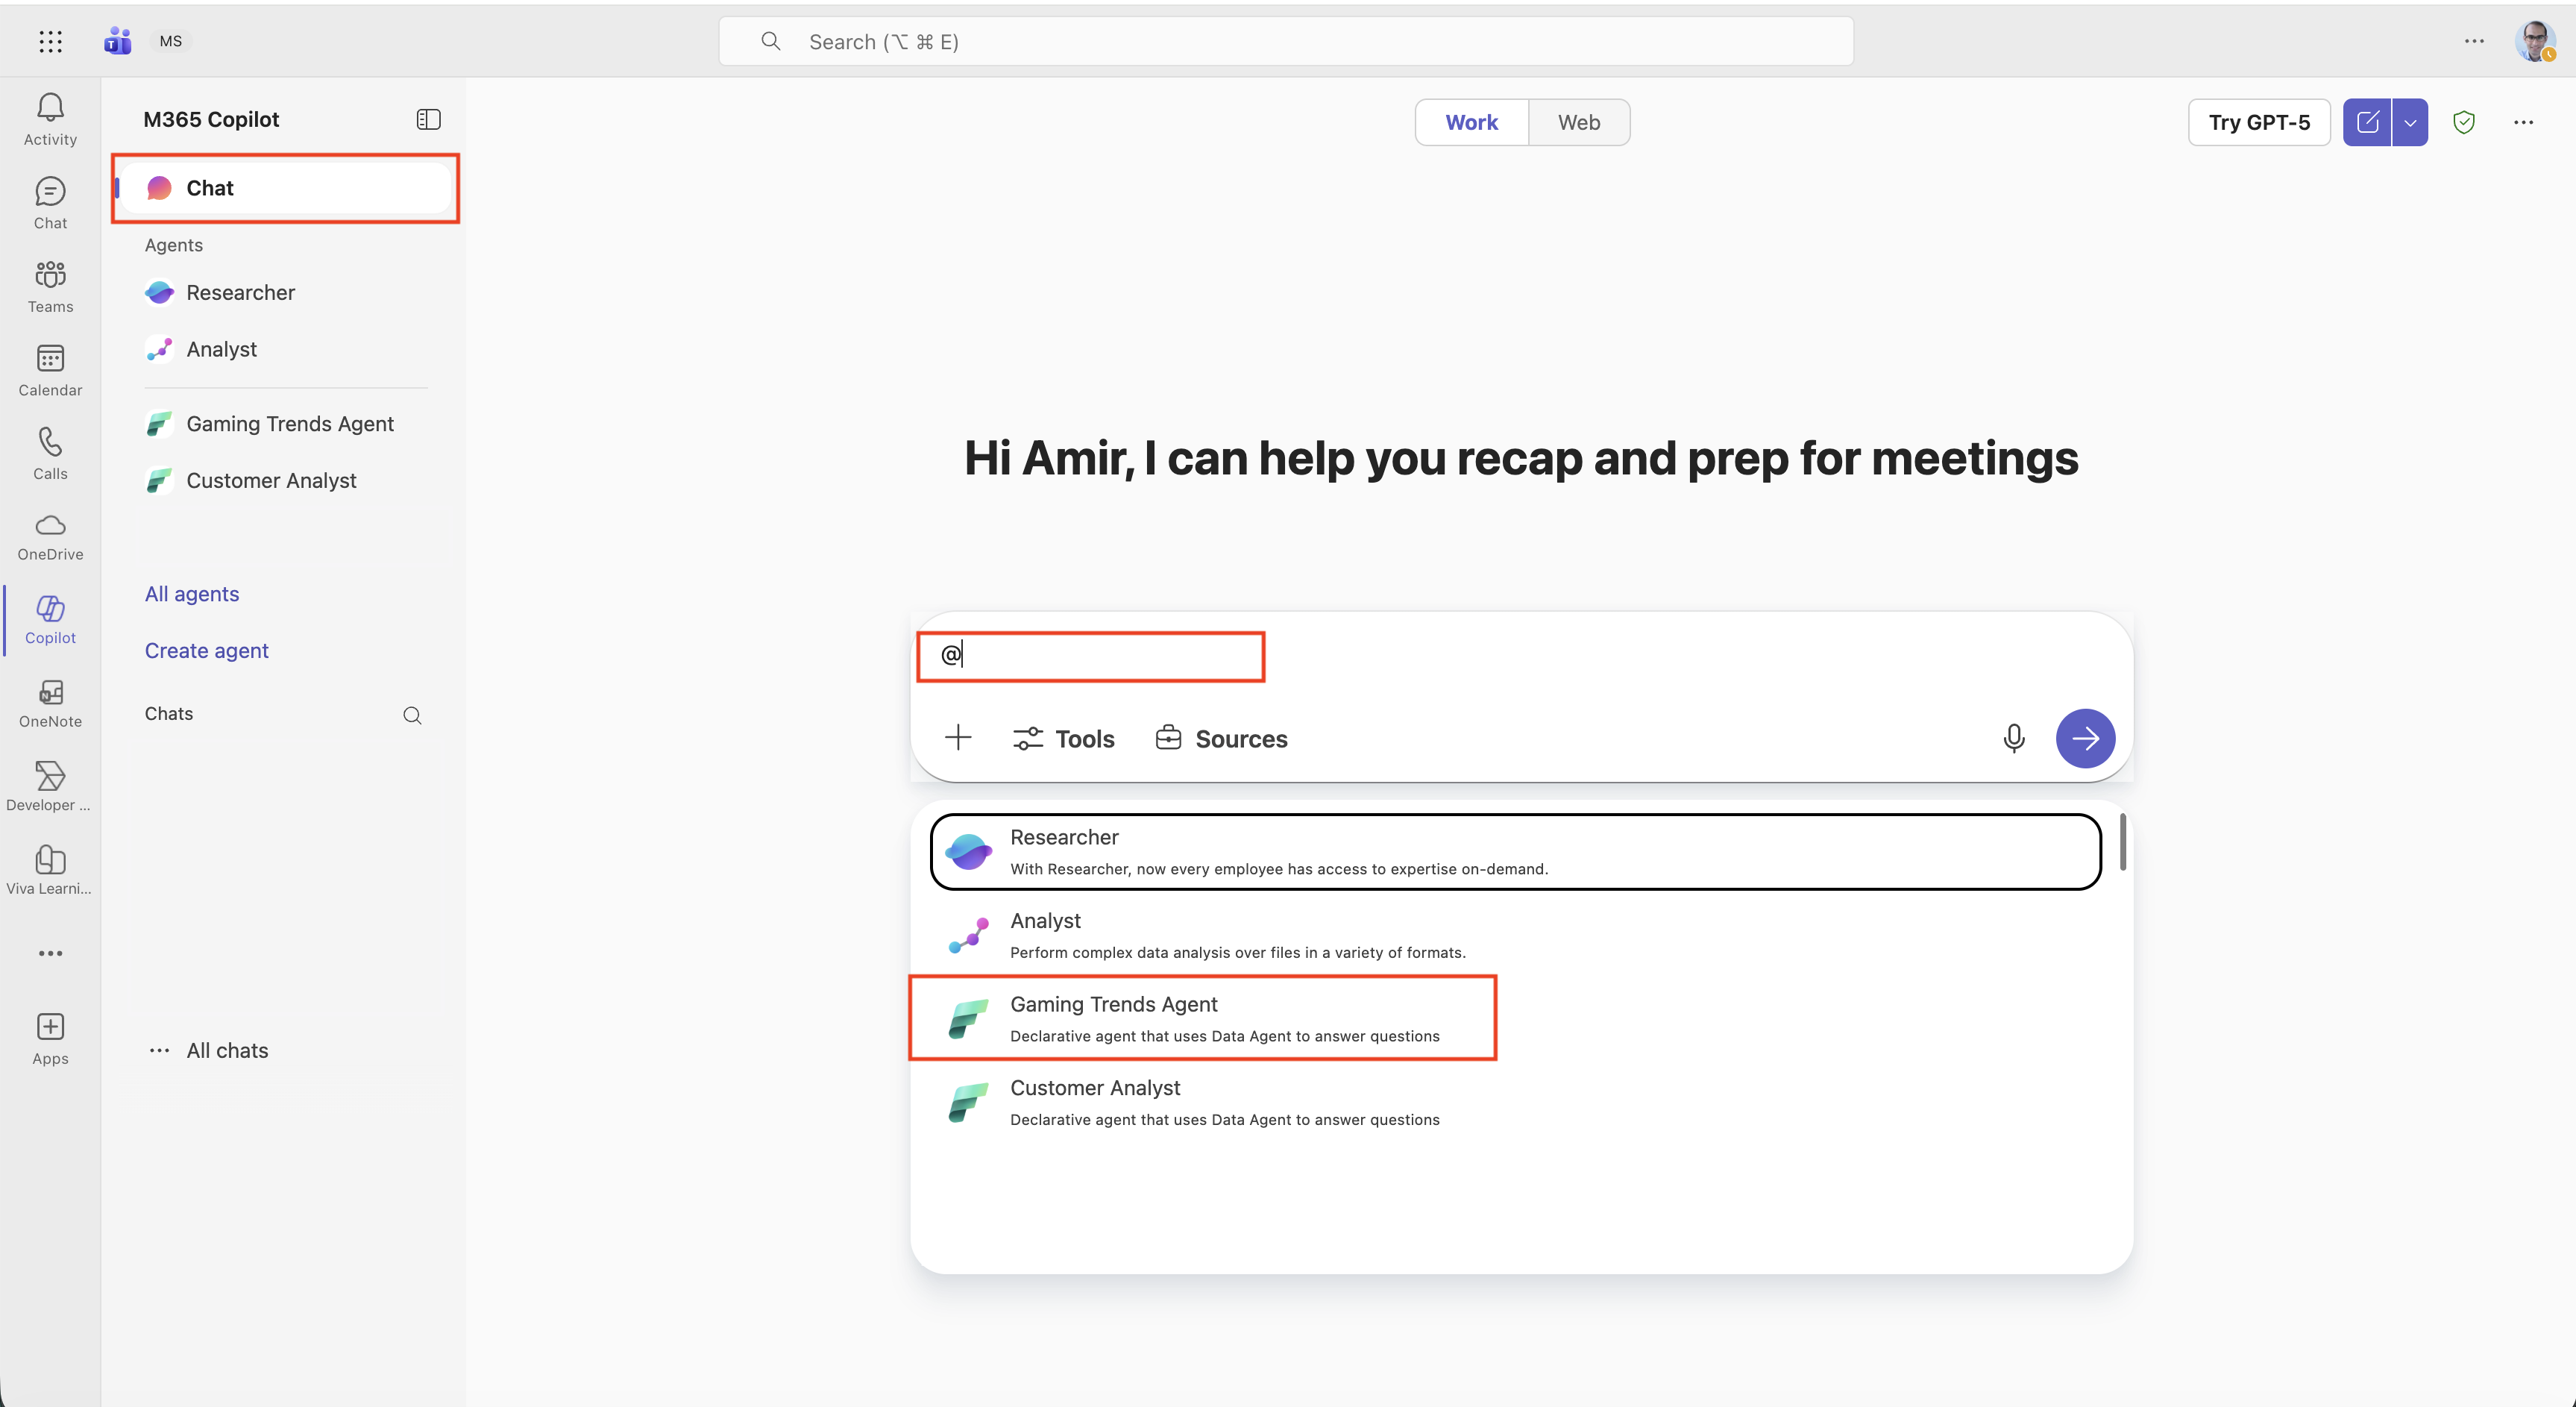This screenshot has height=1407, width=2576.
Task: Open Calls in the left rail
Action: [x=50, y=454]
